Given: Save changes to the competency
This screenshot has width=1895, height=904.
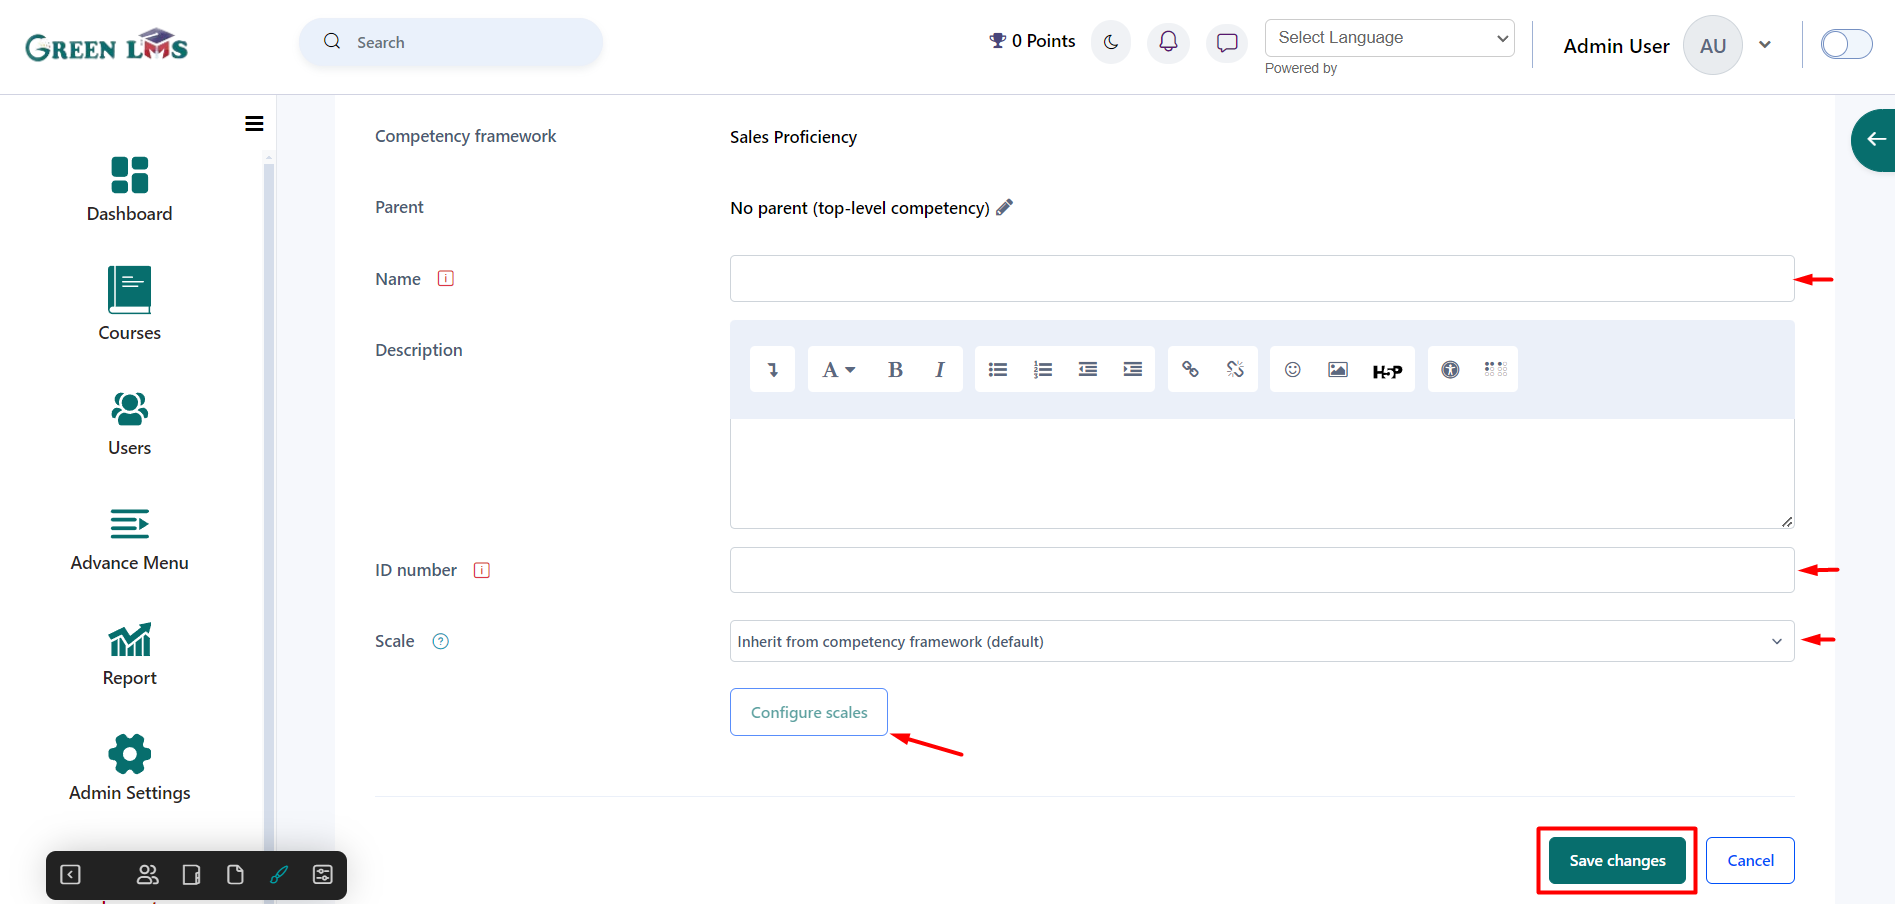Looking at the screenshot, I should click(x=1617, y=861).
